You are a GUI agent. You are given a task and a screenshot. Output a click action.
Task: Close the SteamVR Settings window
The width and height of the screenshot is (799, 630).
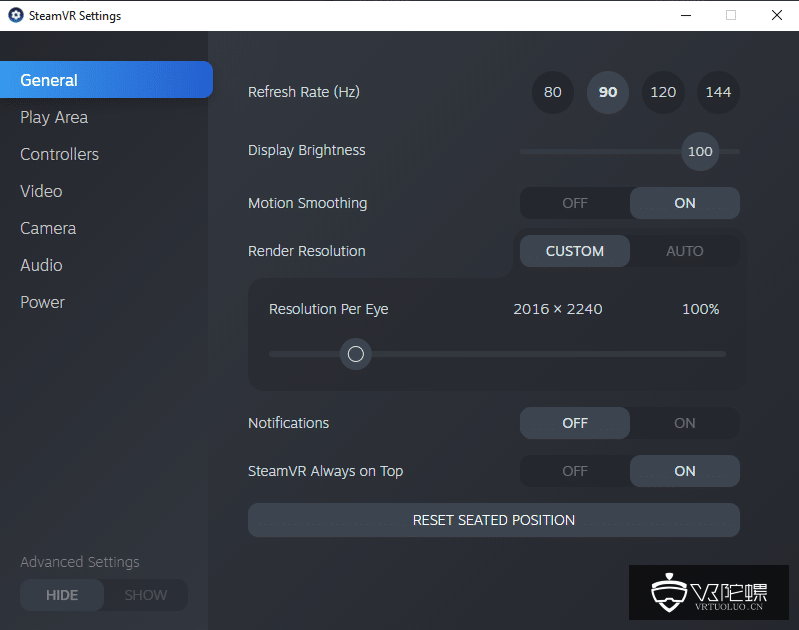tap(777, 15)
